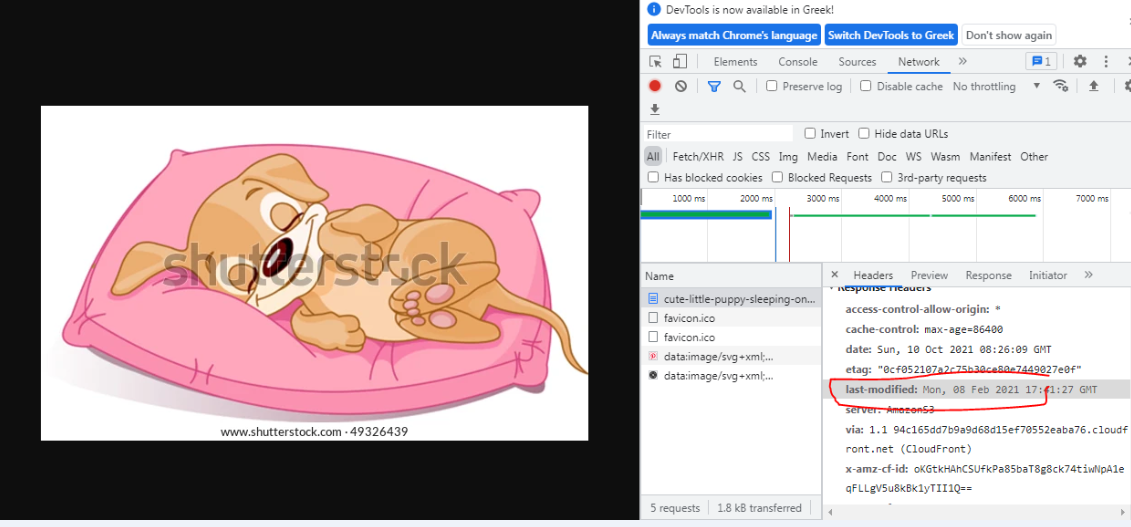Open DevTools more options kebab menu
Image resolution: width=1131 pixels, height=527 pixels.
point(1106,61)
